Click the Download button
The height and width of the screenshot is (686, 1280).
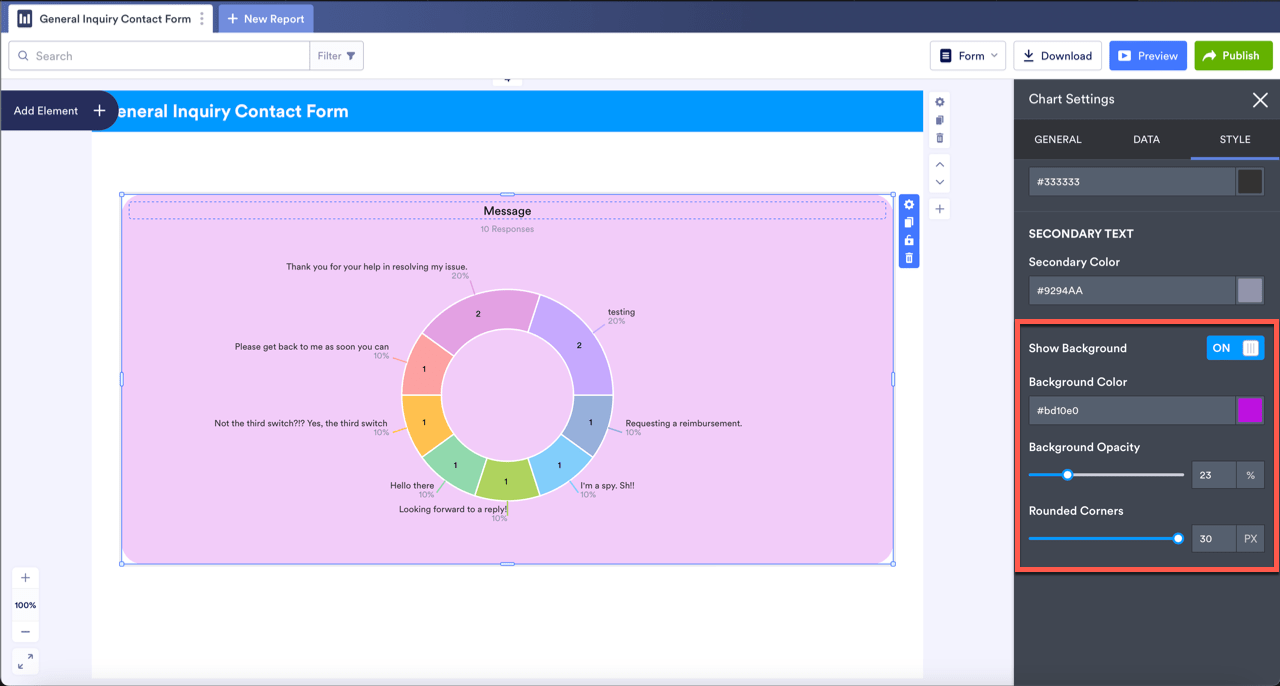click(x=1057, y=56)
